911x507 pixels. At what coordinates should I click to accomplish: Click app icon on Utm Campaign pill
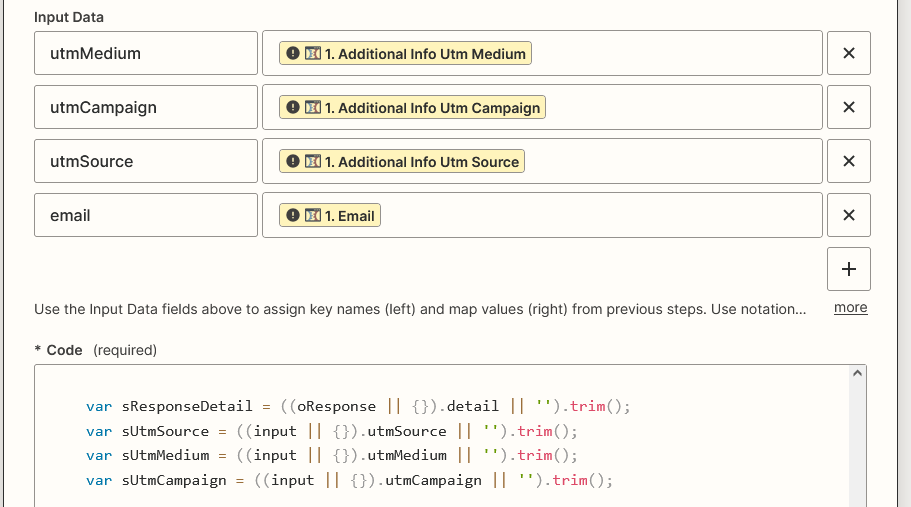313,107
